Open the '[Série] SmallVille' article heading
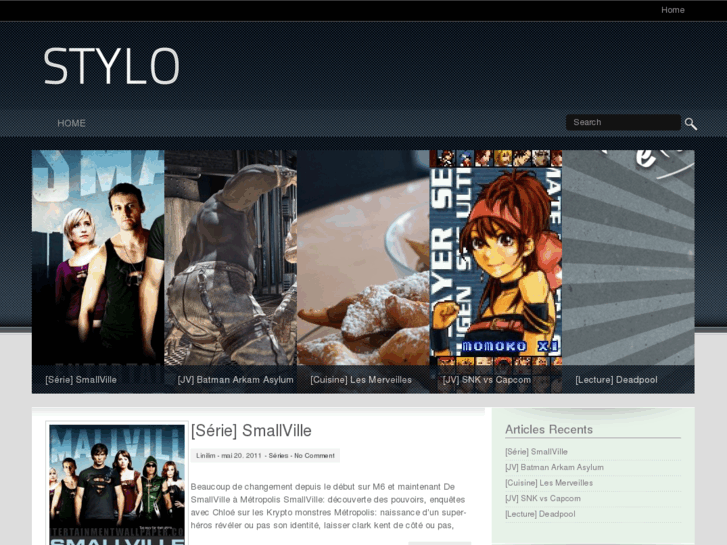Viewport: 727px width, 545px height. (x=251, y=430)
